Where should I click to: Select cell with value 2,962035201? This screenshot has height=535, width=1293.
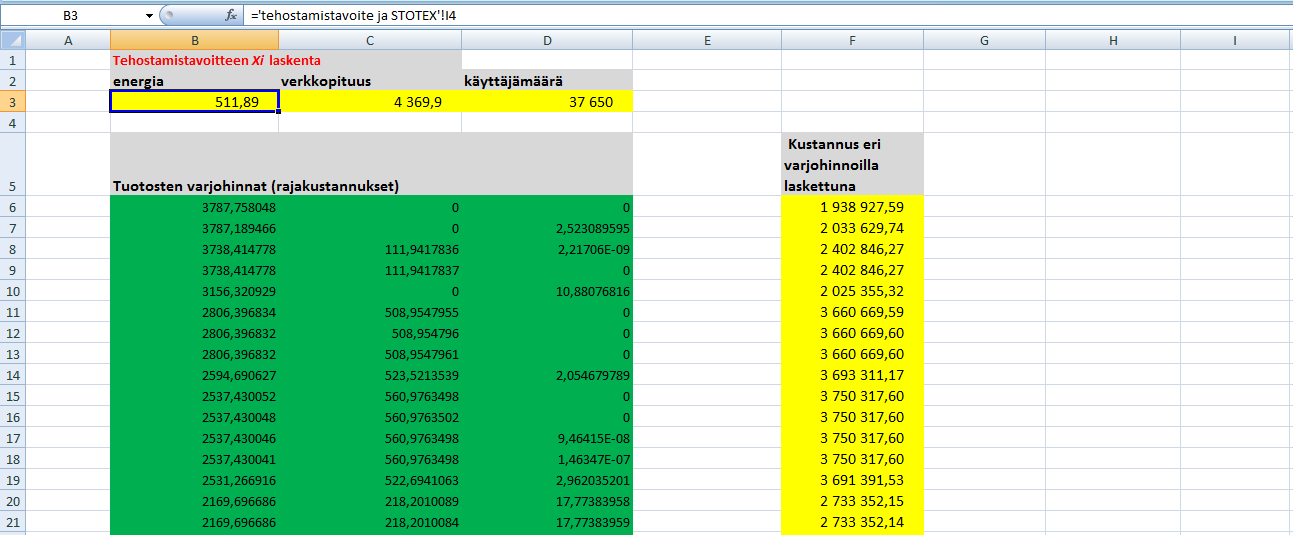(x=547, y=480)
